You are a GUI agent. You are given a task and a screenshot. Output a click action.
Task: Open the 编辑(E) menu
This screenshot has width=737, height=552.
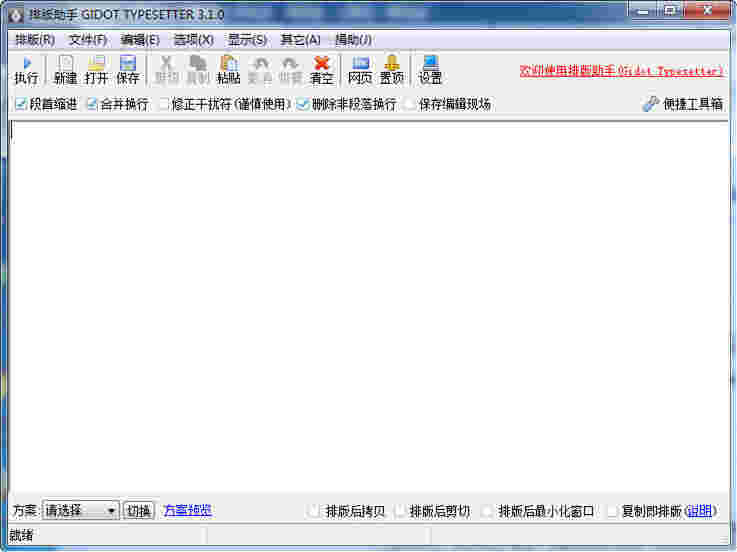pos(140,40)
